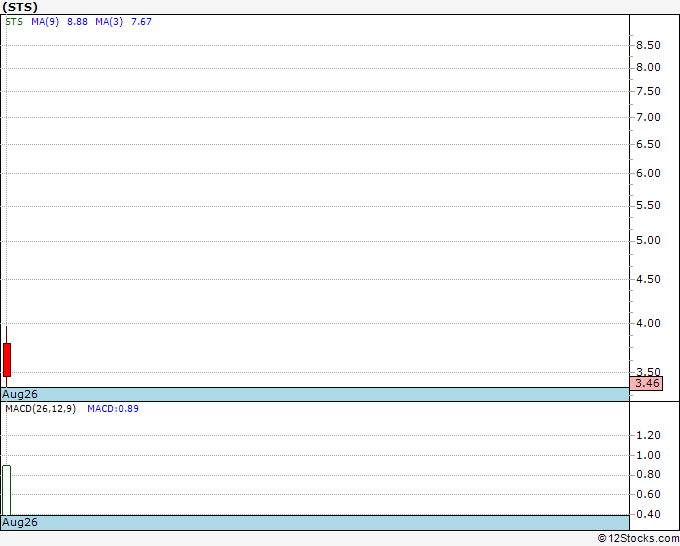Click the 8.50 price axis label

[648, 45]
